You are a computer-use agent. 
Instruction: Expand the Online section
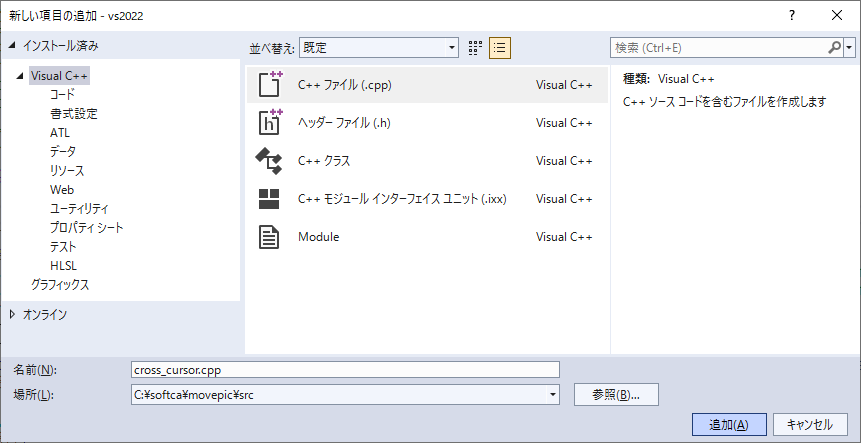(x=13, y=314)
